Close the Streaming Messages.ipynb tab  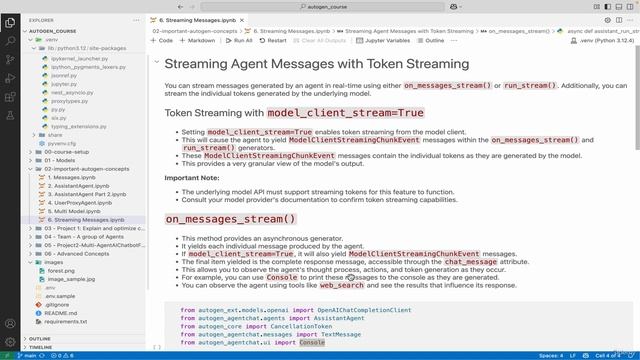pos(242,20)
